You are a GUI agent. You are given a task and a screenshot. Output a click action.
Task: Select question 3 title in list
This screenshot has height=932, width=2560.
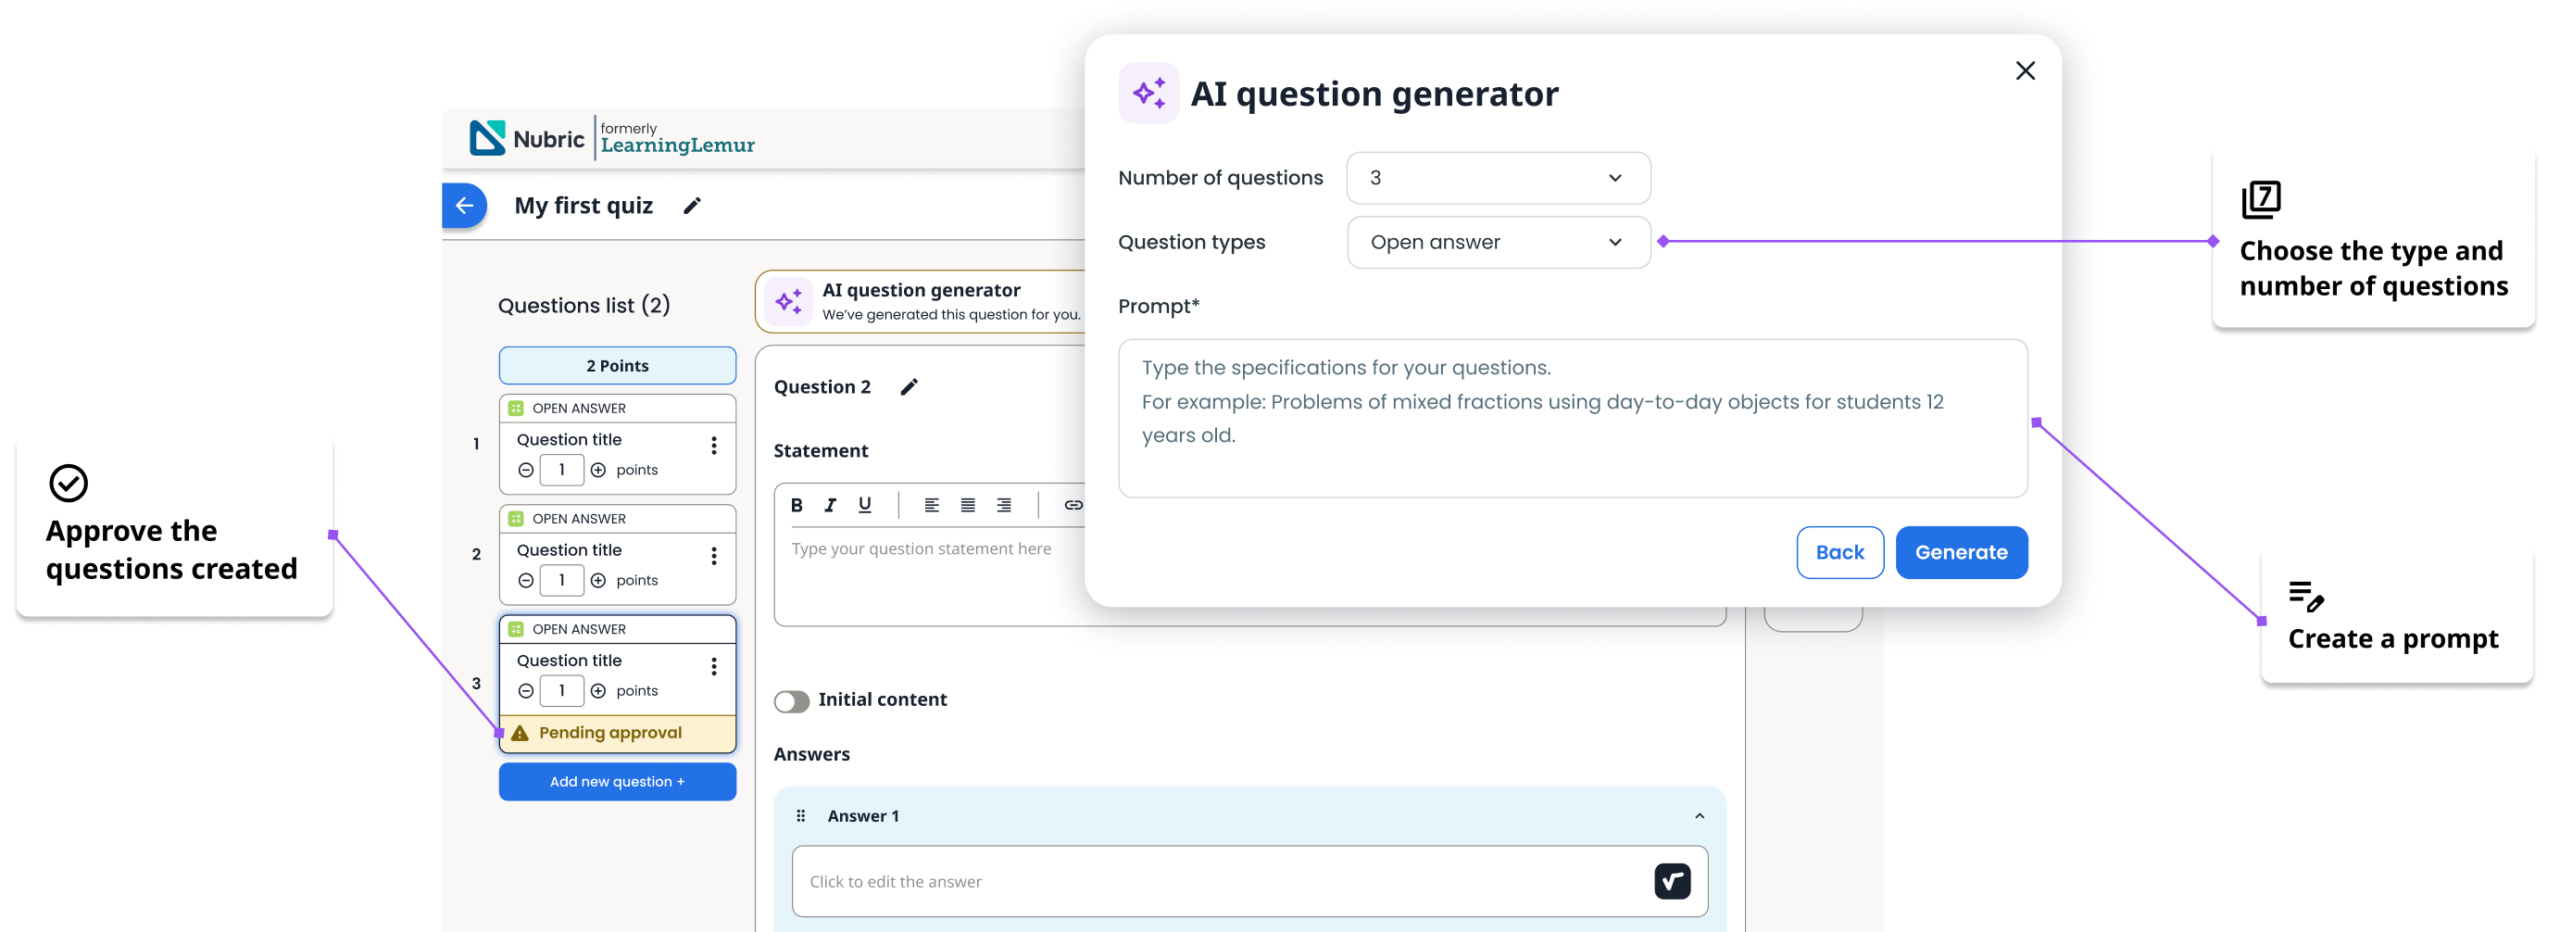click(x=569, y=659)
